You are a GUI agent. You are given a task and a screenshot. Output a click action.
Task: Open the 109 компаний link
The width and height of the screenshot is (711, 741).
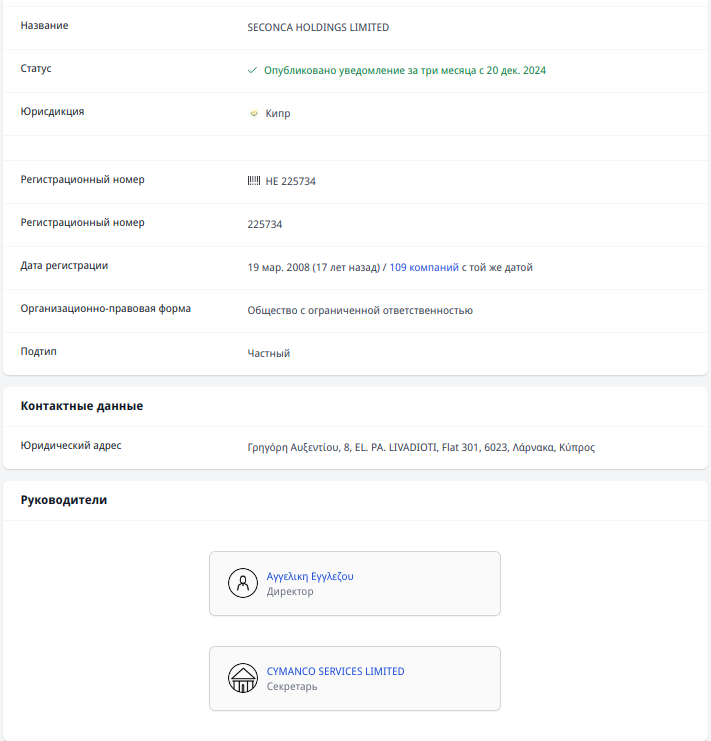tap(424, 267)
